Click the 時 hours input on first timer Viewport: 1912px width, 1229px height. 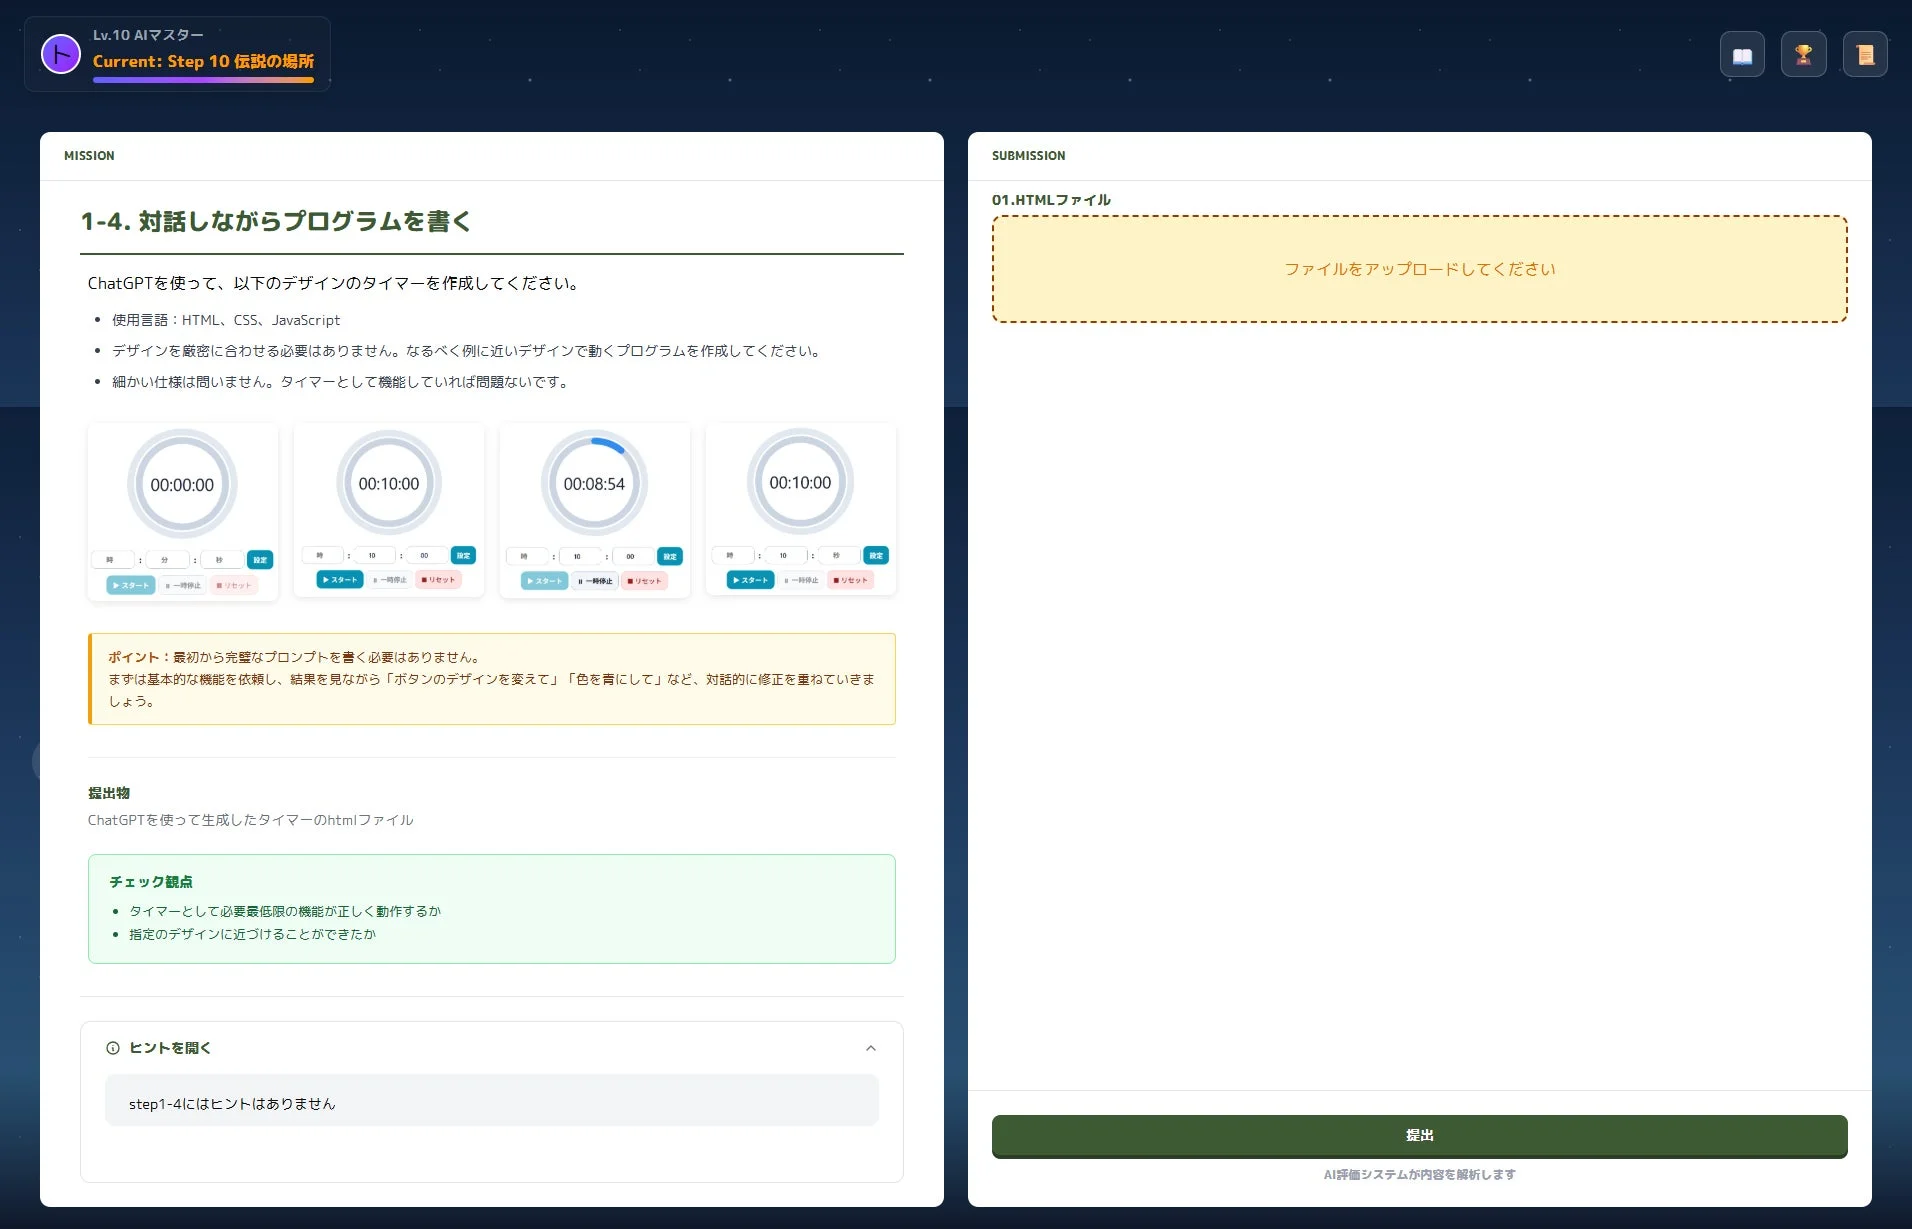coord(113,559)
